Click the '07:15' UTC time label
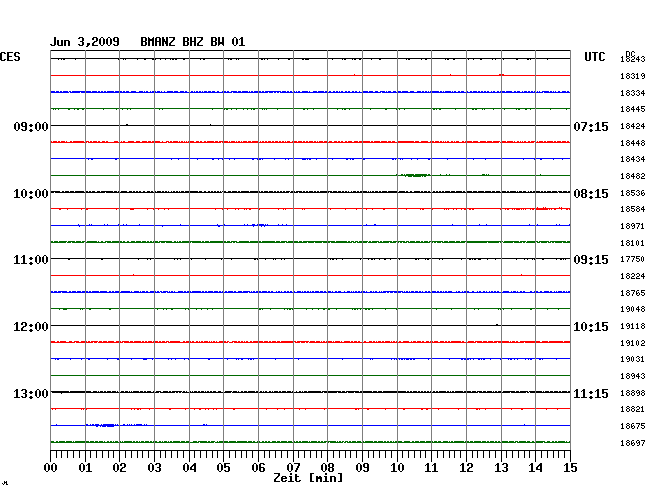 [591, 126]
